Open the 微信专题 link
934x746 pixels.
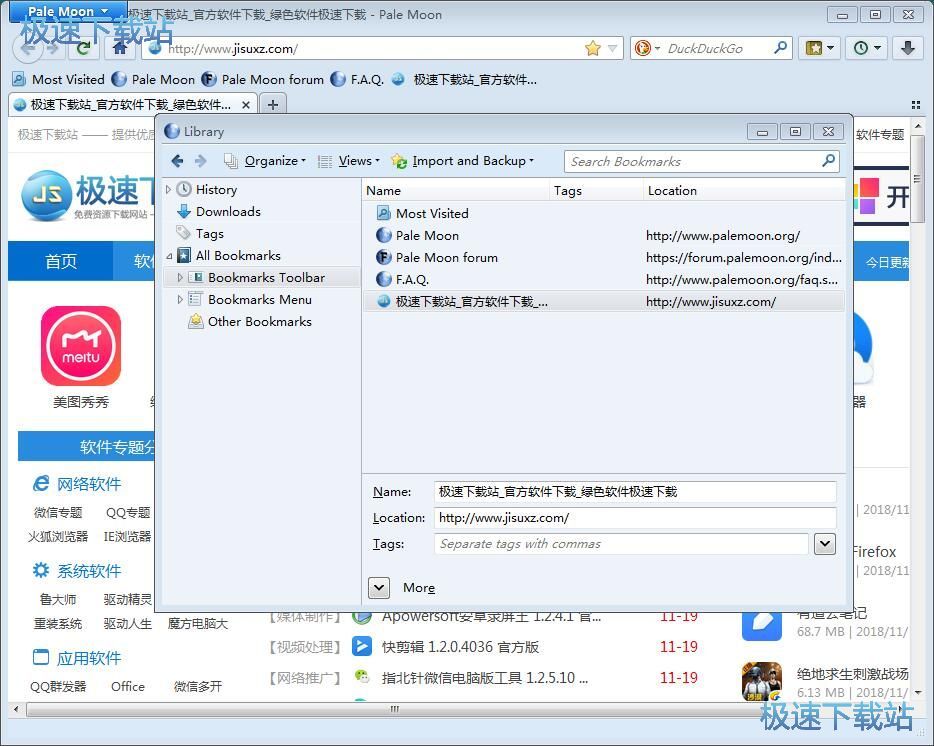click(58, 512)
